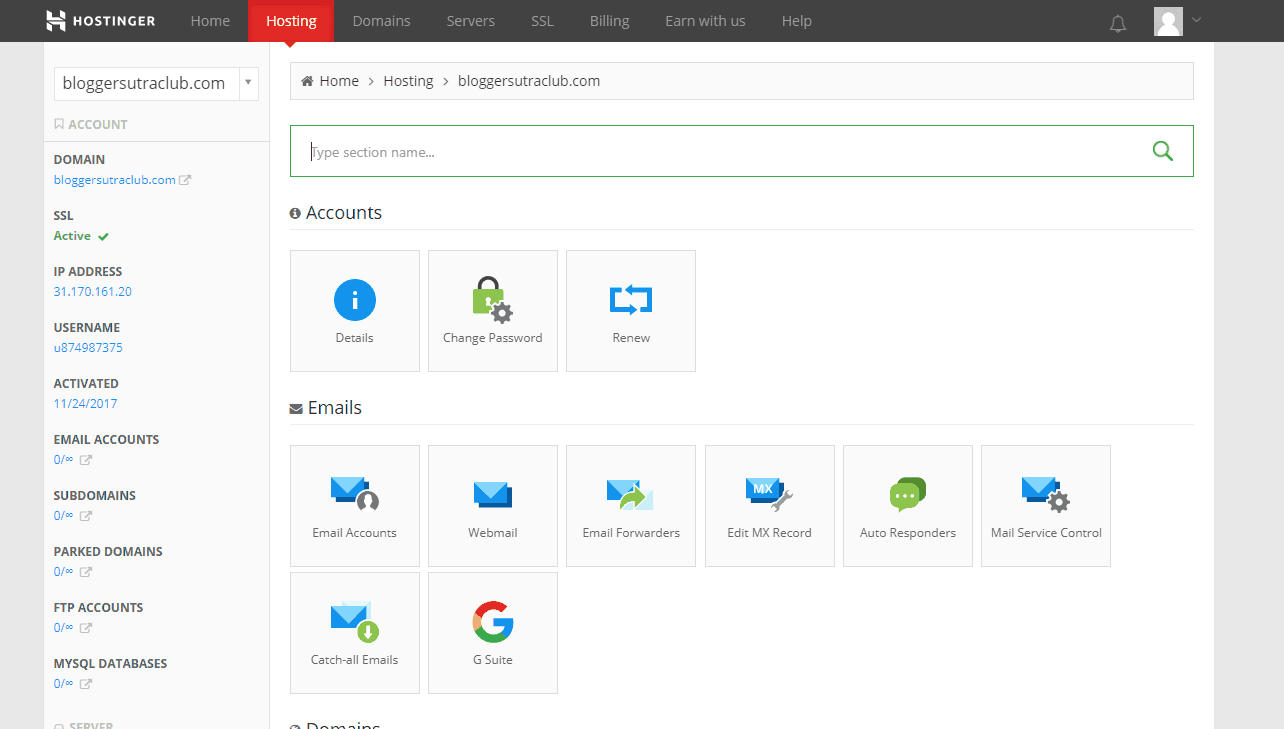Open Edit MX Record tile
Screen dimensions: 1284x729
[770, 506]
